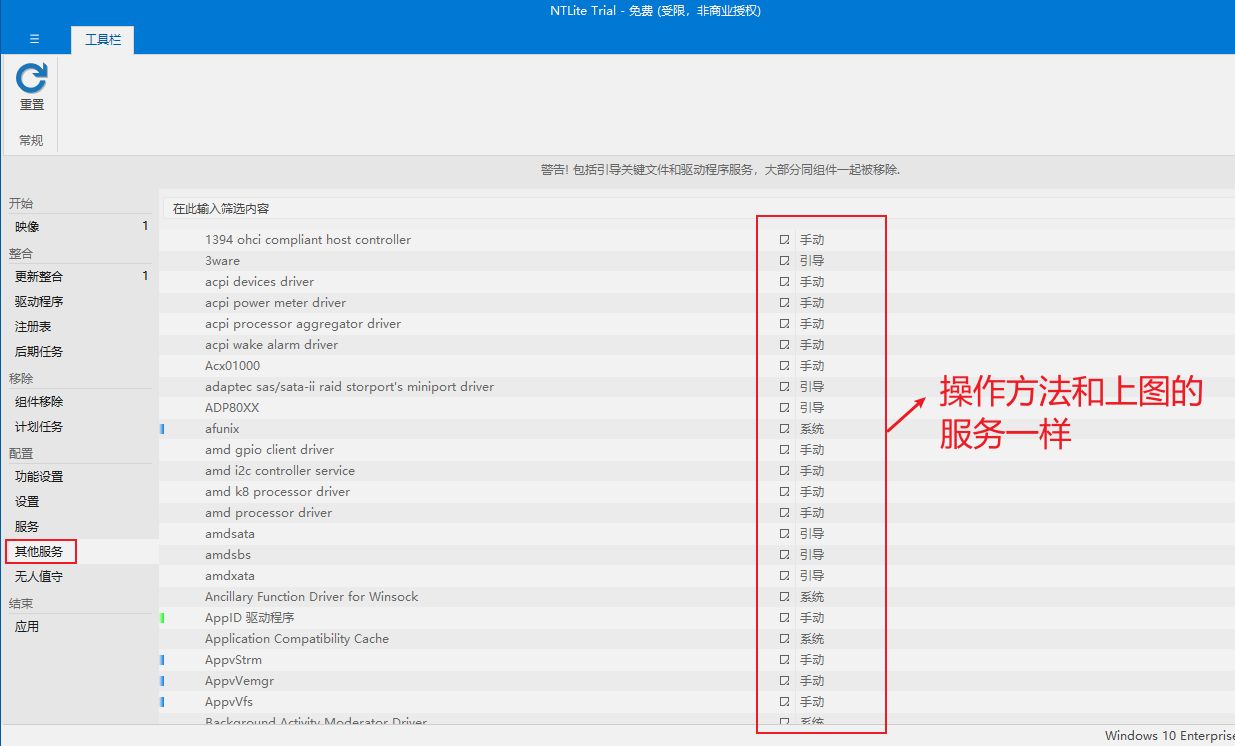Click the startup icon for amdsata row
The width and height of the screenshot is (1235, 746).
click(x=785, y=534)
